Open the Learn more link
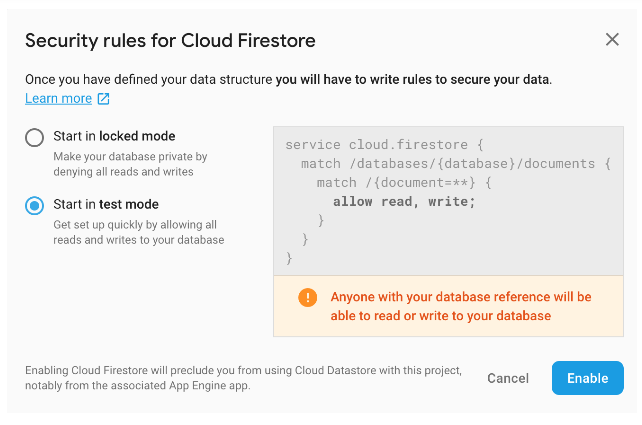This screenshot has width=642, height=425. click(x=59, y=99)
